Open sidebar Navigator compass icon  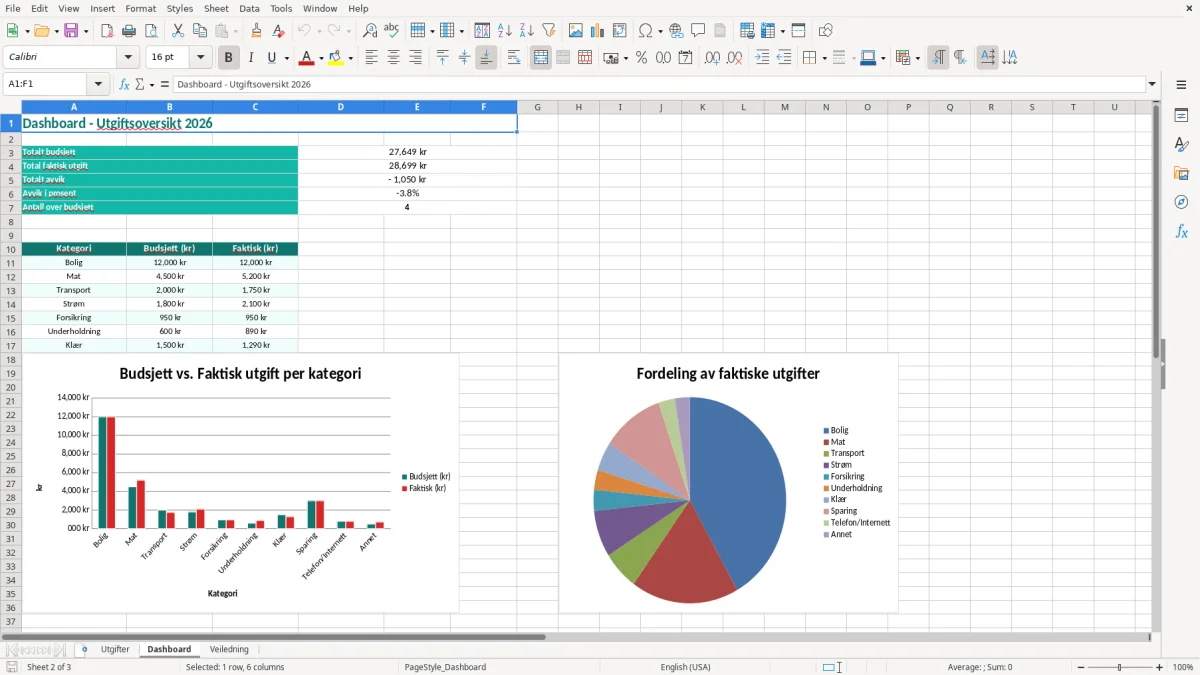(x=1181, y=202)
